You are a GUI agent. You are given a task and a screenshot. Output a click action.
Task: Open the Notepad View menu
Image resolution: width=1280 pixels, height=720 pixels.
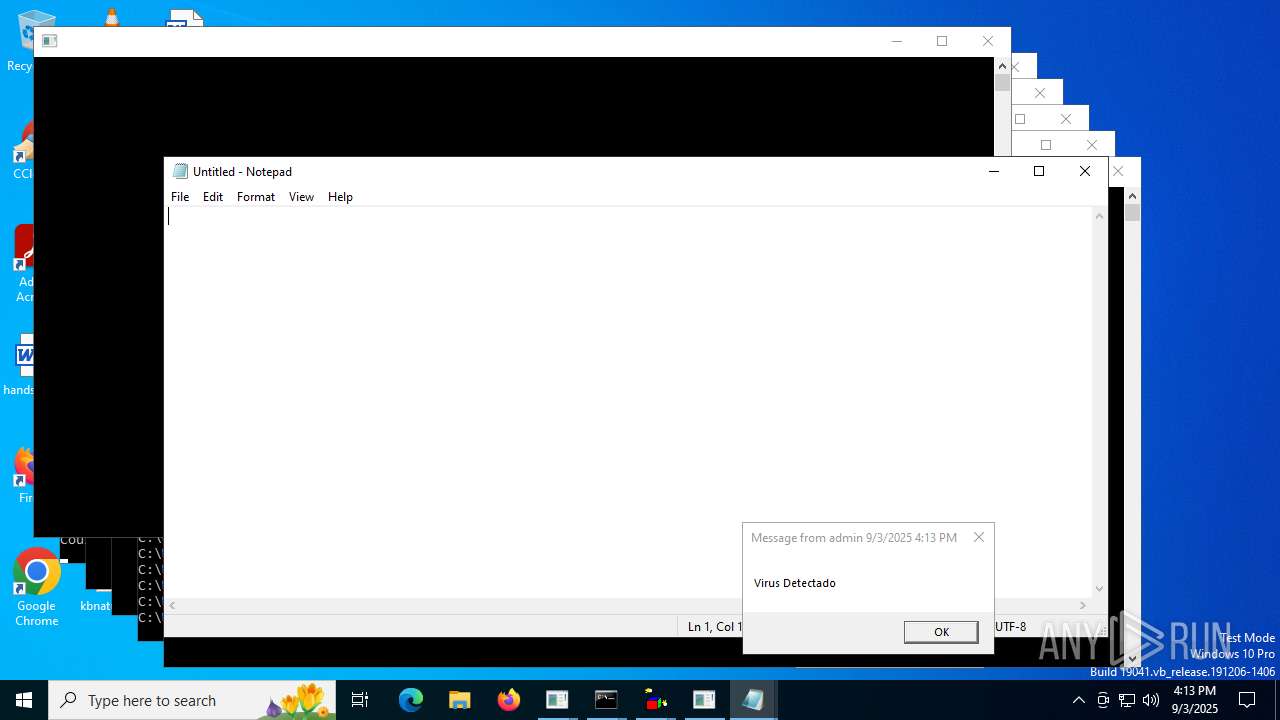pyautogui.click(x=301, y=197)
